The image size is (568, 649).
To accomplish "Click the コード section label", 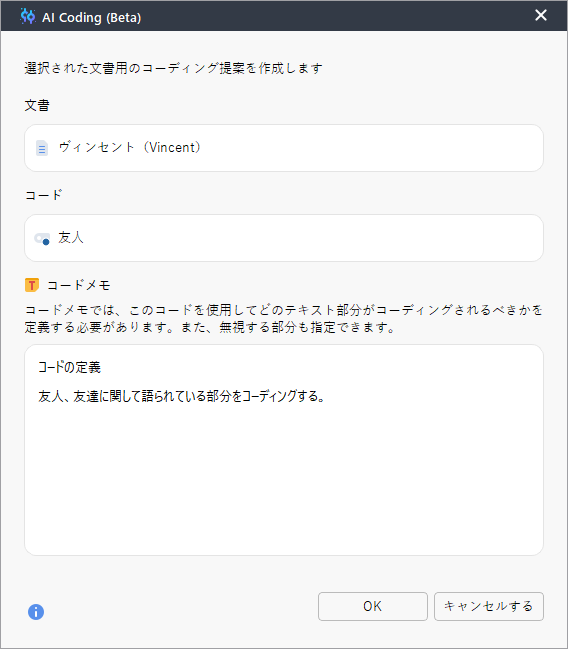I will click(x=43, y=195).
